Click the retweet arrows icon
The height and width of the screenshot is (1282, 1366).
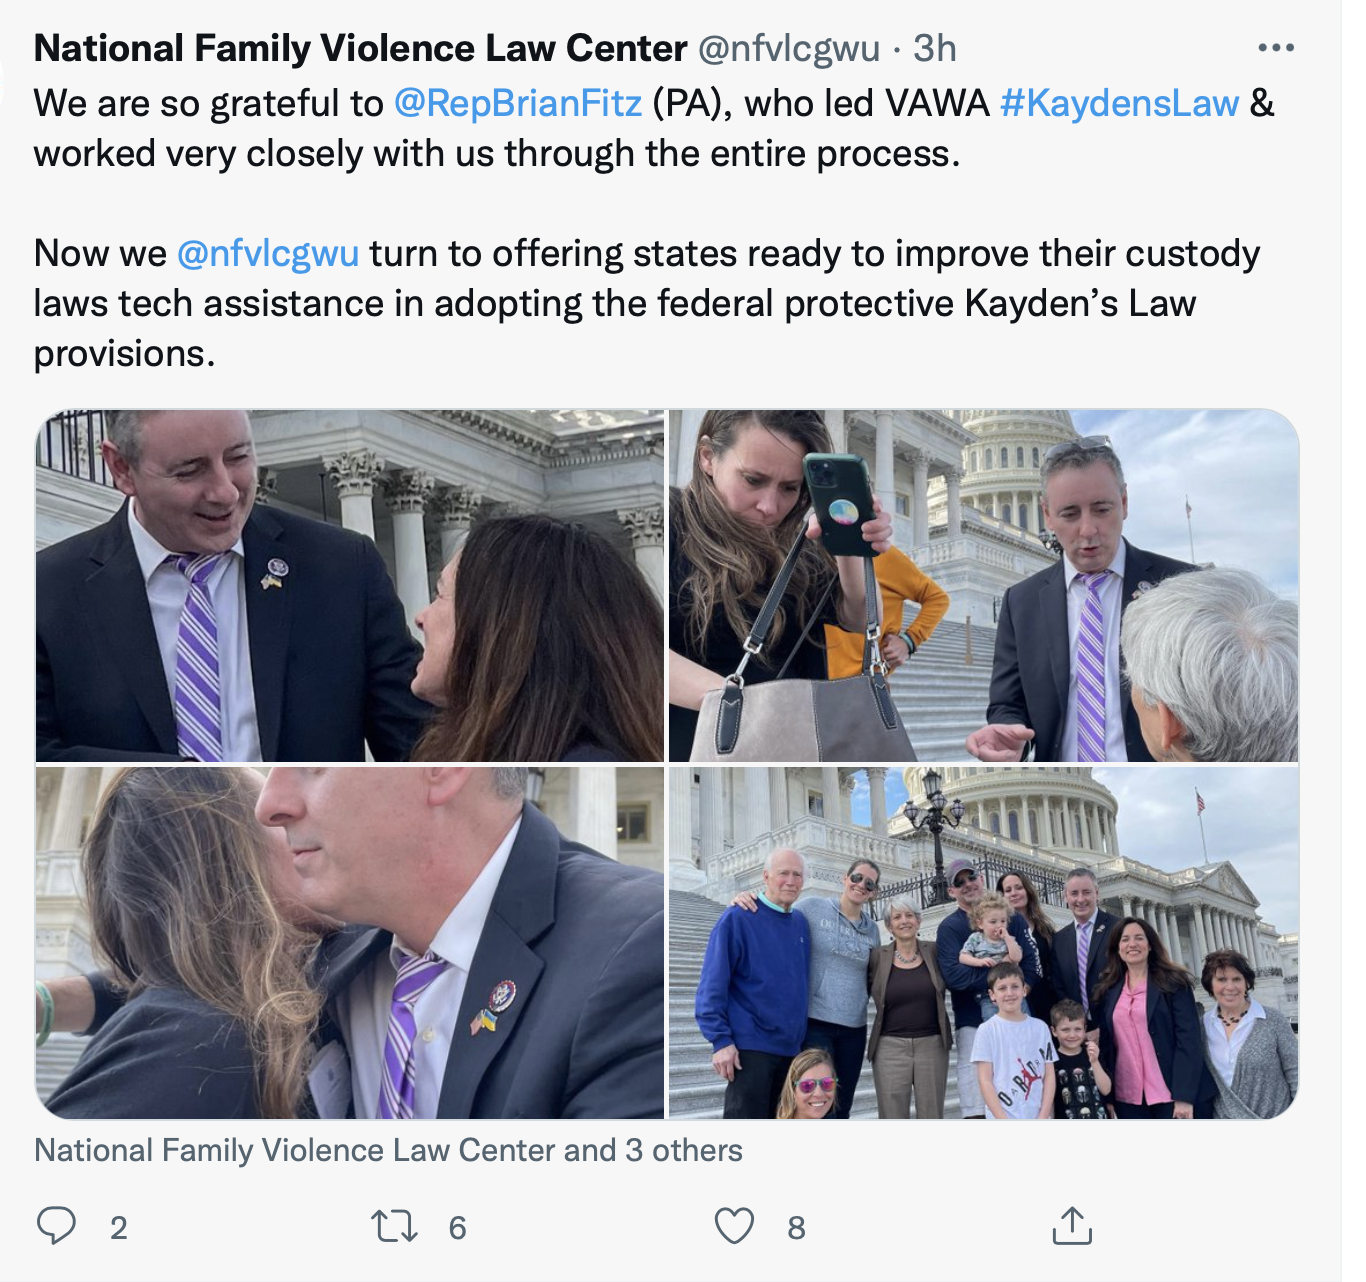[x=394, y=1226]
